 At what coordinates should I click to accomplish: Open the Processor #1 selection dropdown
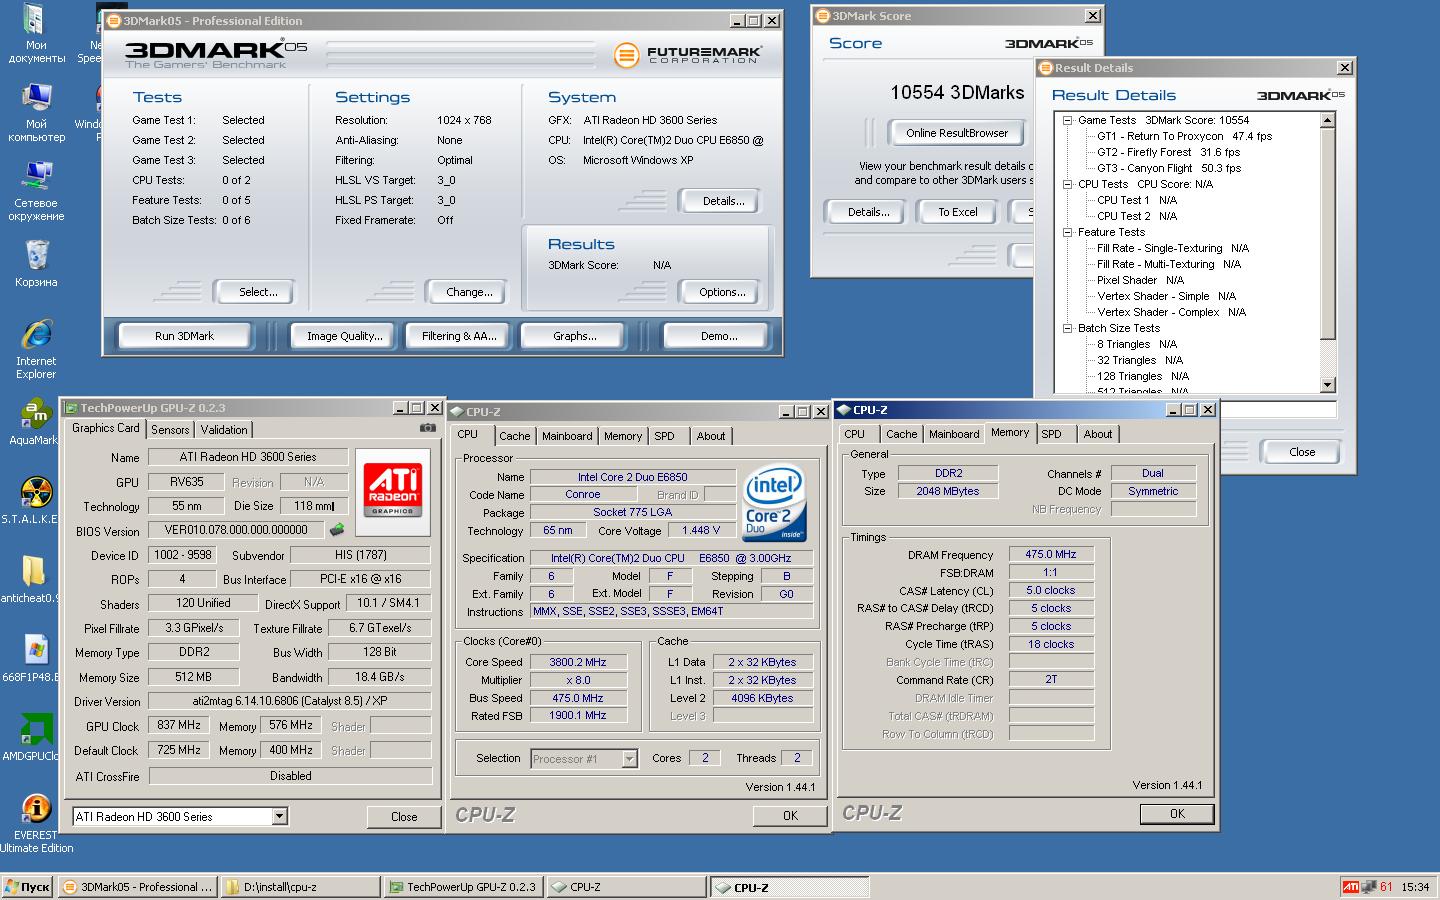pos(629,759)
